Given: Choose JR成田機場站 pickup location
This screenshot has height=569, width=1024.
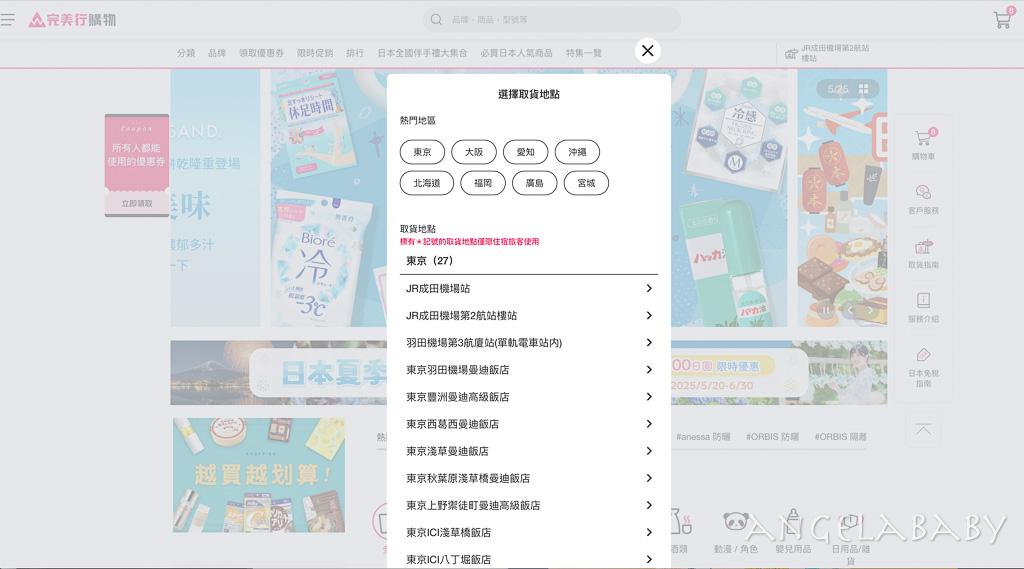Looking at the screenshot, I should pyautogui.click(x=529, y=289).
